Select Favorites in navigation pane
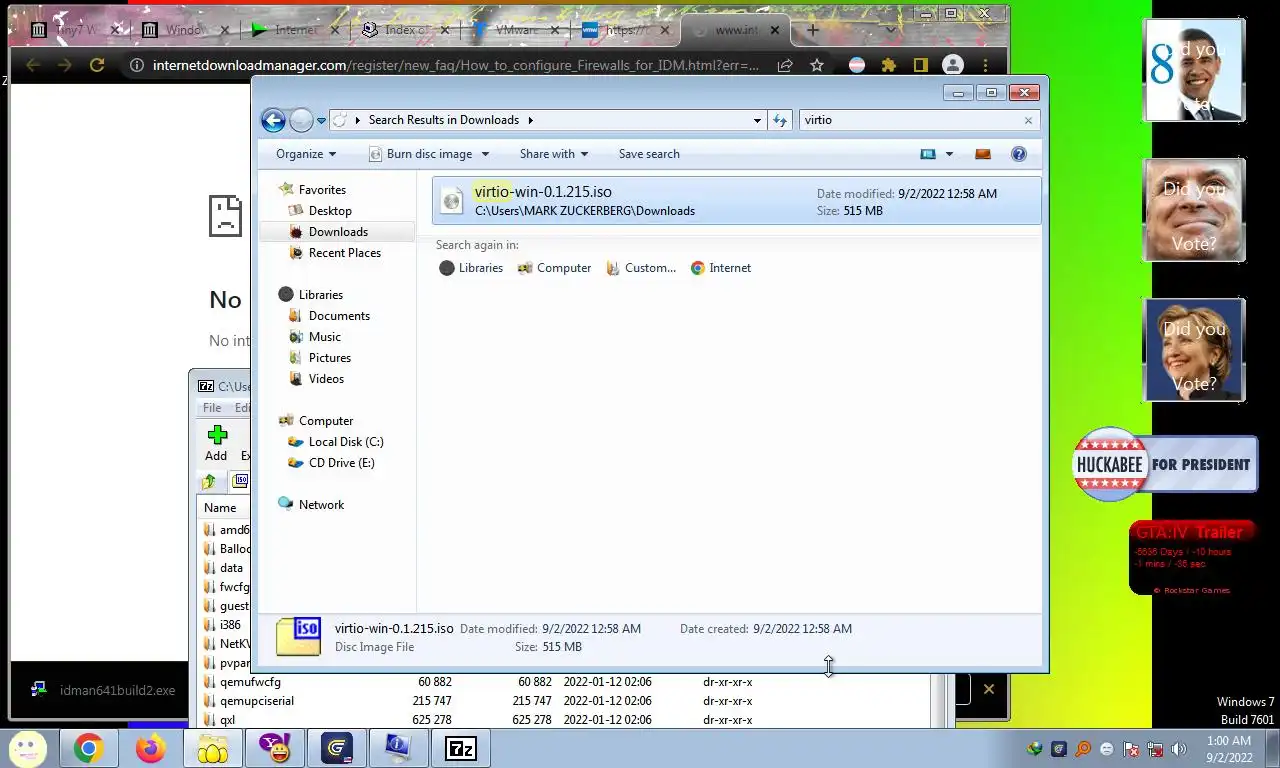Screen dimensions: 1280x768 pyautogui.click(x=322, y=190)
